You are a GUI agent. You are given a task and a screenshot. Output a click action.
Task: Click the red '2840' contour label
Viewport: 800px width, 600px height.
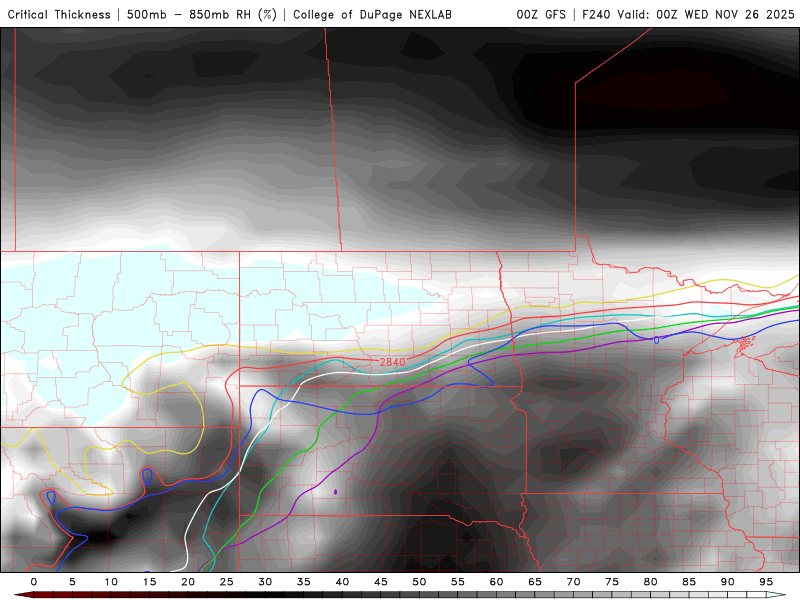point(392,362)
